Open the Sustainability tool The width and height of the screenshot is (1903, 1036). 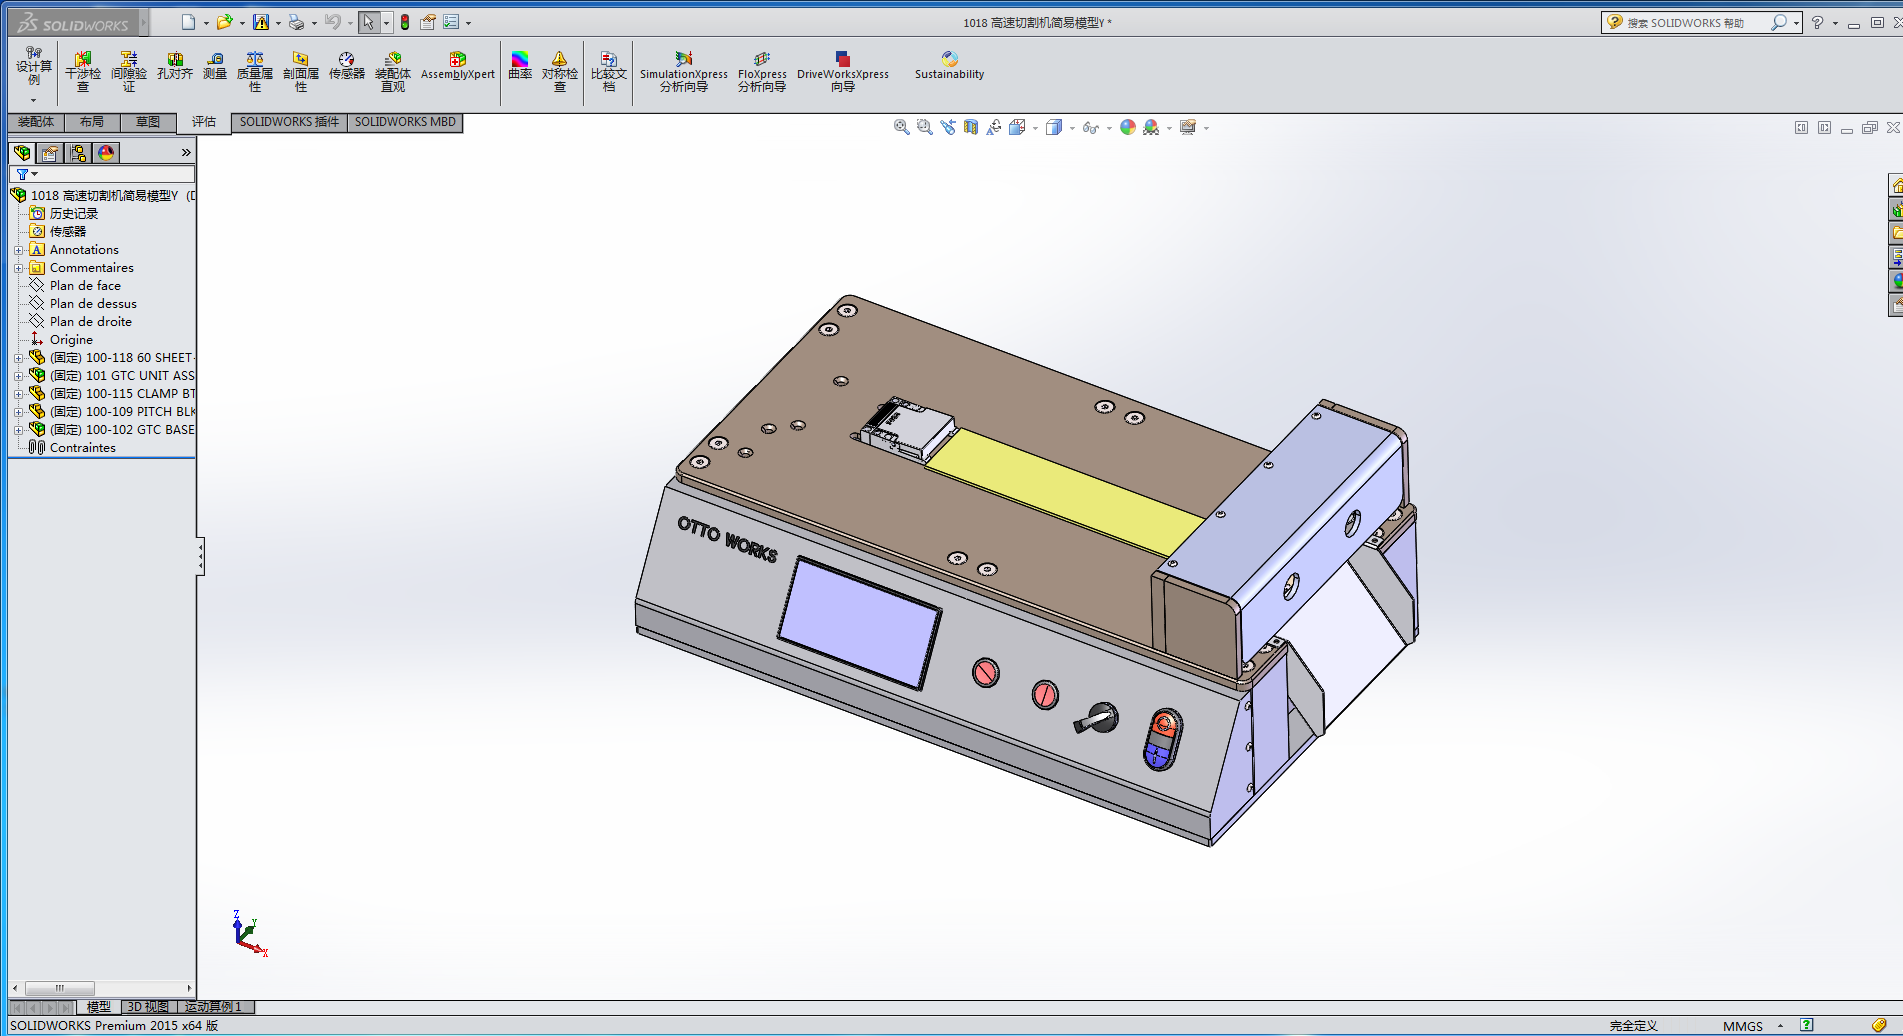coord(949,67)
